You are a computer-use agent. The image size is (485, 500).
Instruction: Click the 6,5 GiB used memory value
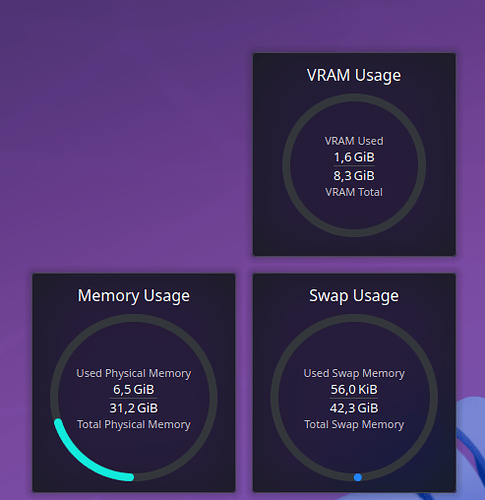click(x=134, y=389)
